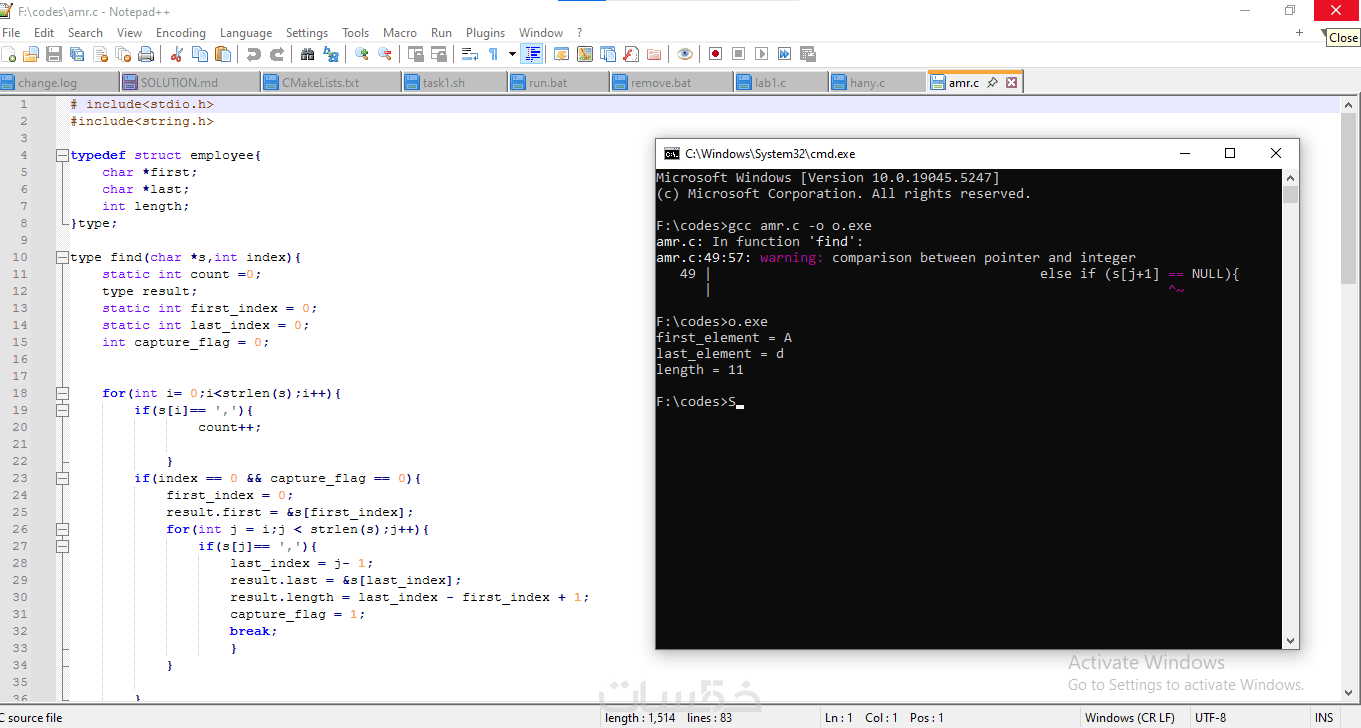Open the Encoding menu
1361x728 pixels.
pos(181,33)
